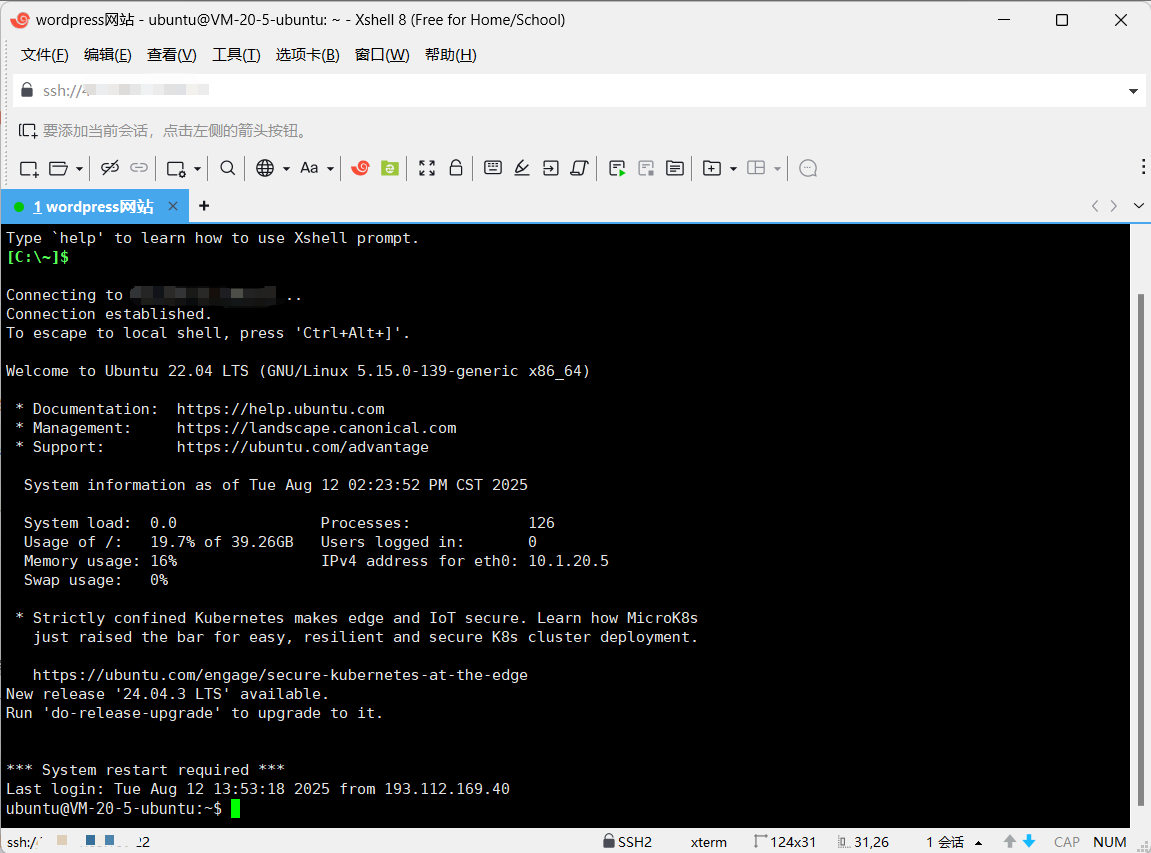Image resolution: width=1151 pixels, height=853 pixels.
Task: Go to next tab with right chevron
Action: [1114, 206]
